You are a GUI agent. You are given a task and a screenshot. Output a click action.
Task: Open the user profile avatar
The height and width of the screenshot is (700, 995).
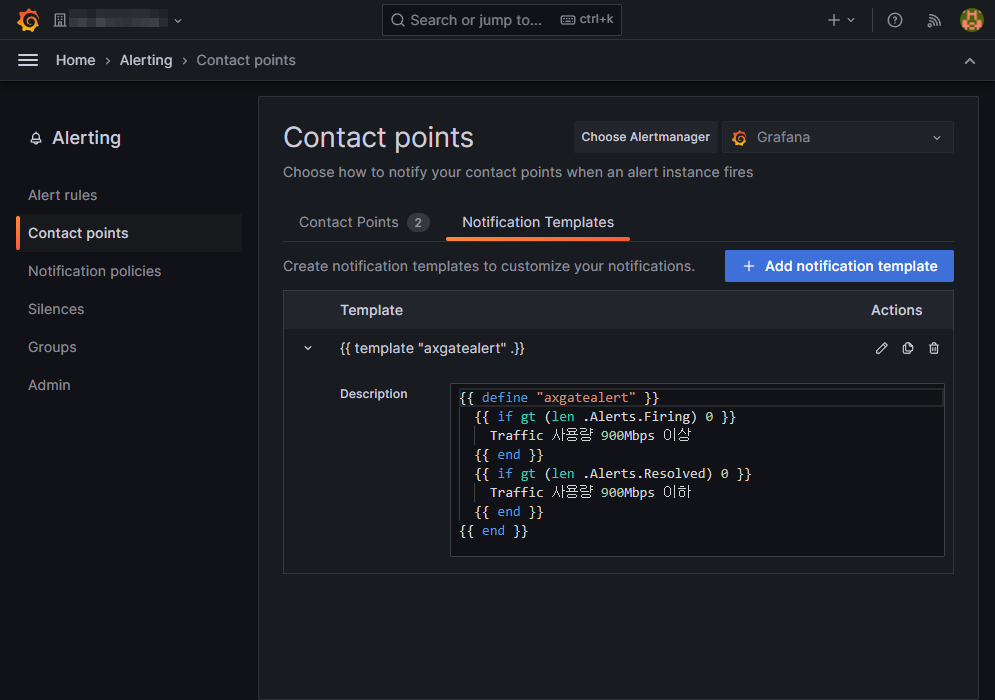point(972,20)
